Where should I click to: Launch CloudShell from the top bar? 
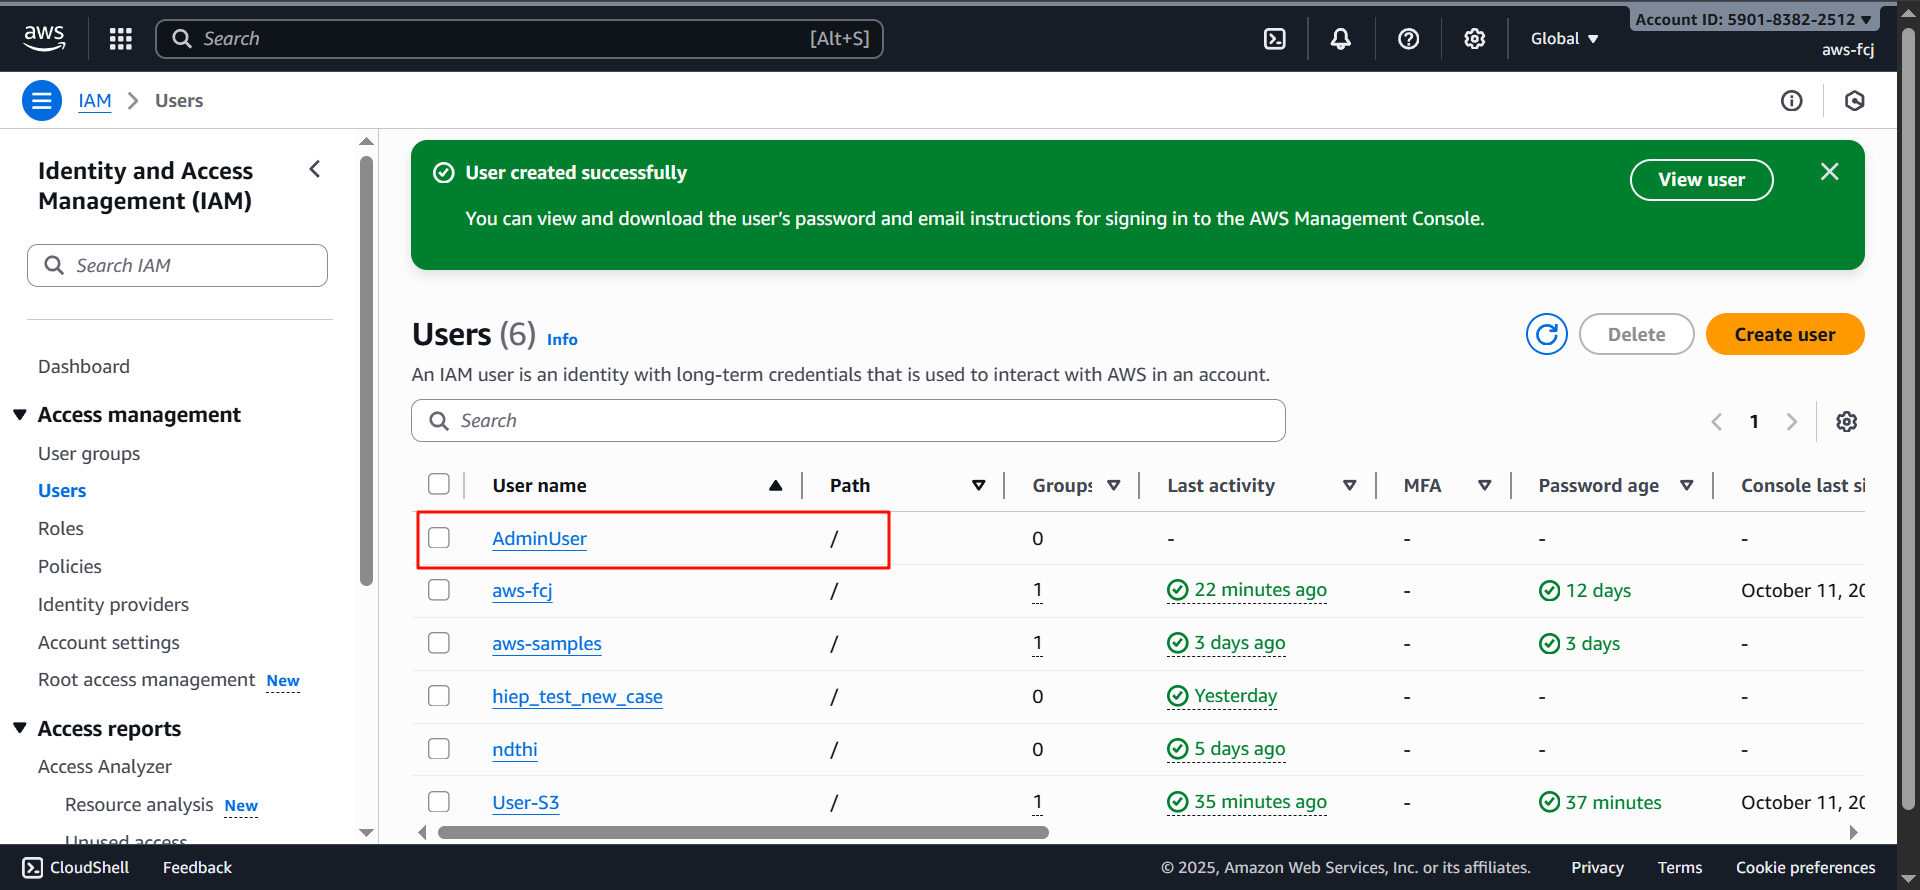tap(1275, 39)
